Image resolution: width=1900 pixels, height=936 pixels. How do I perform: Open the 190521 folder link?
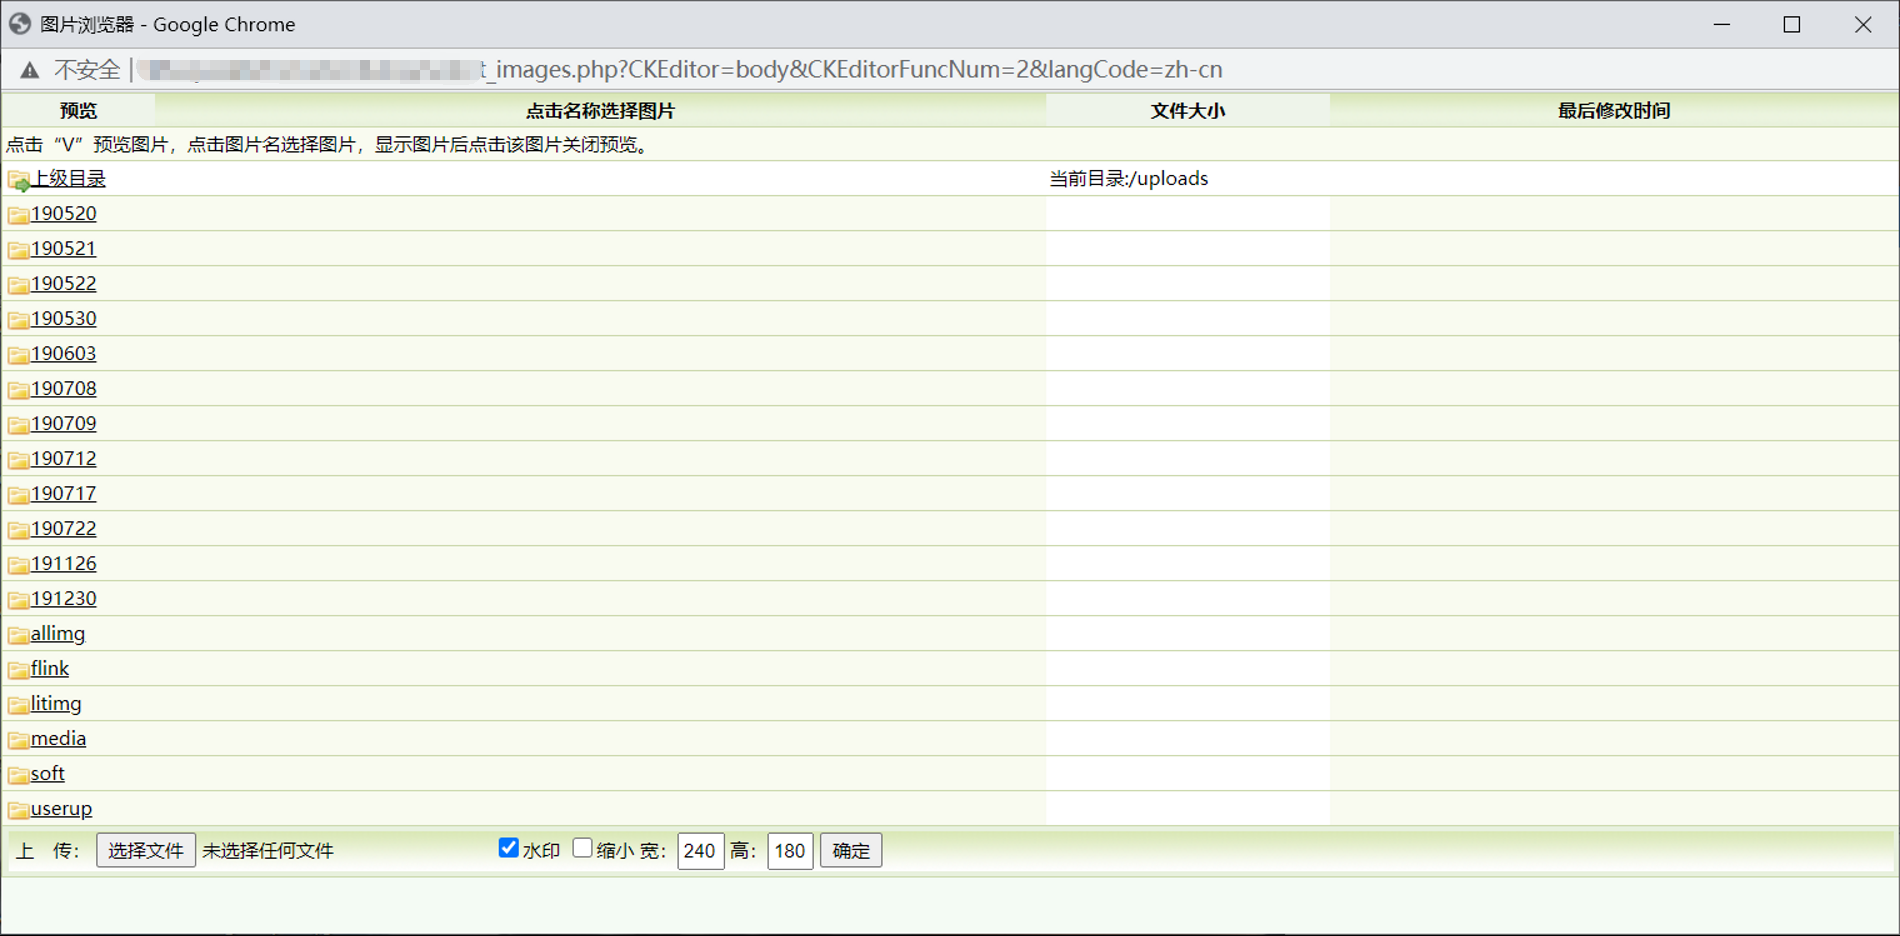pos(64,248)
